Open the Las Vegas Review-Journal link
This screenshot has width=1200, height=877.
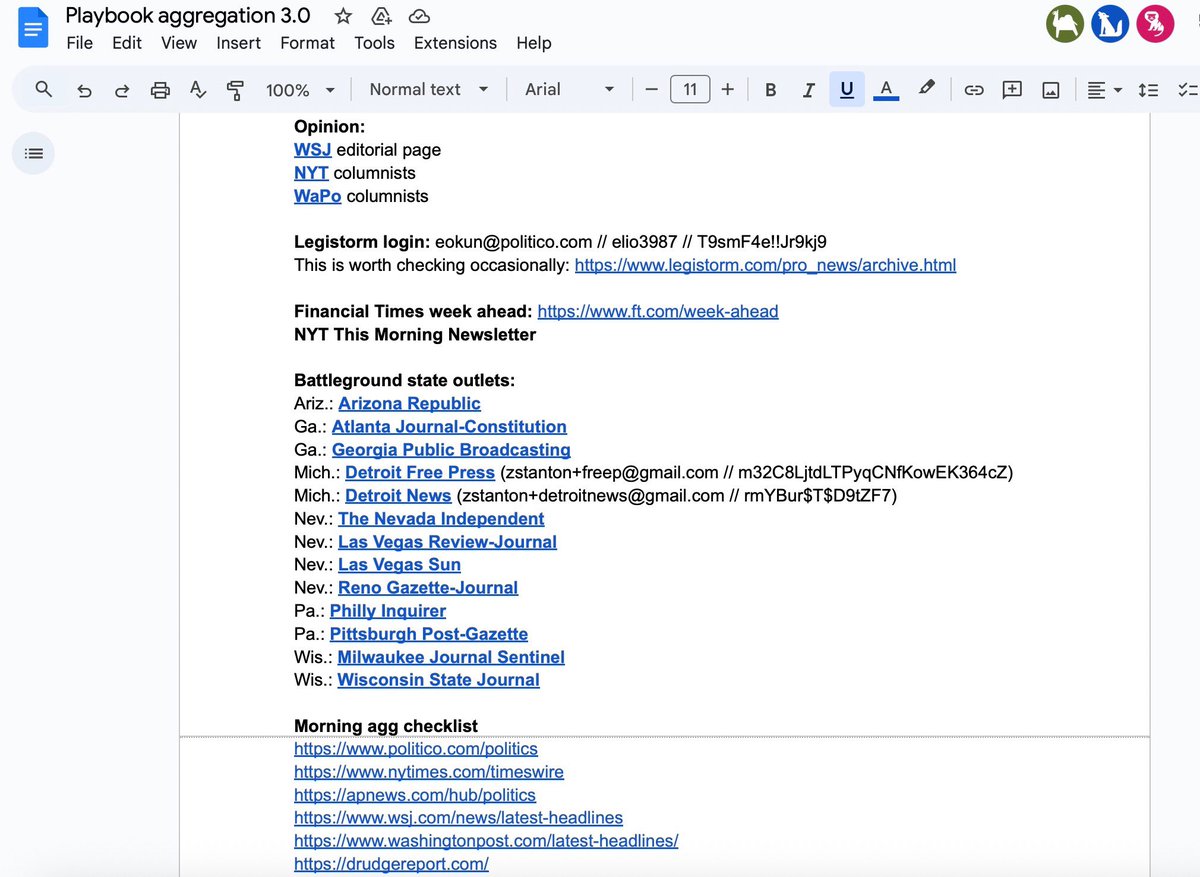pyautogui.click(x=447, y=541)
